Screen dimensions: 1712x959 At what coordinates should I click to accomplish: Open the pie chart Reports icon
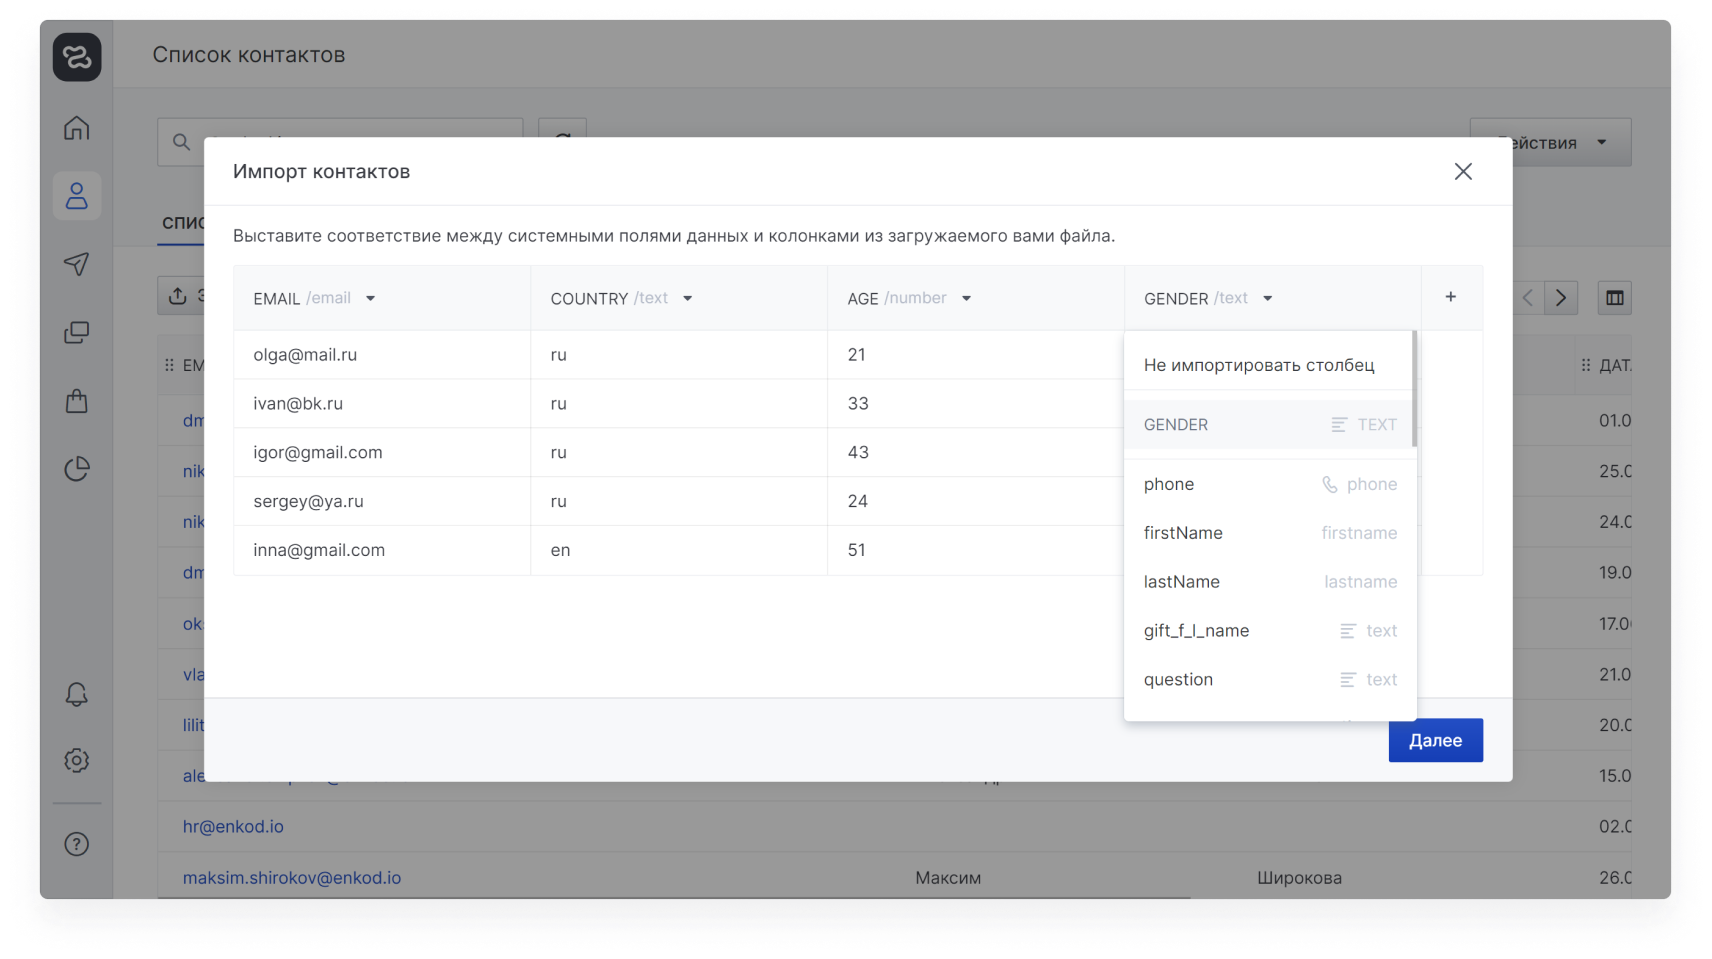[x=77, y=469]
